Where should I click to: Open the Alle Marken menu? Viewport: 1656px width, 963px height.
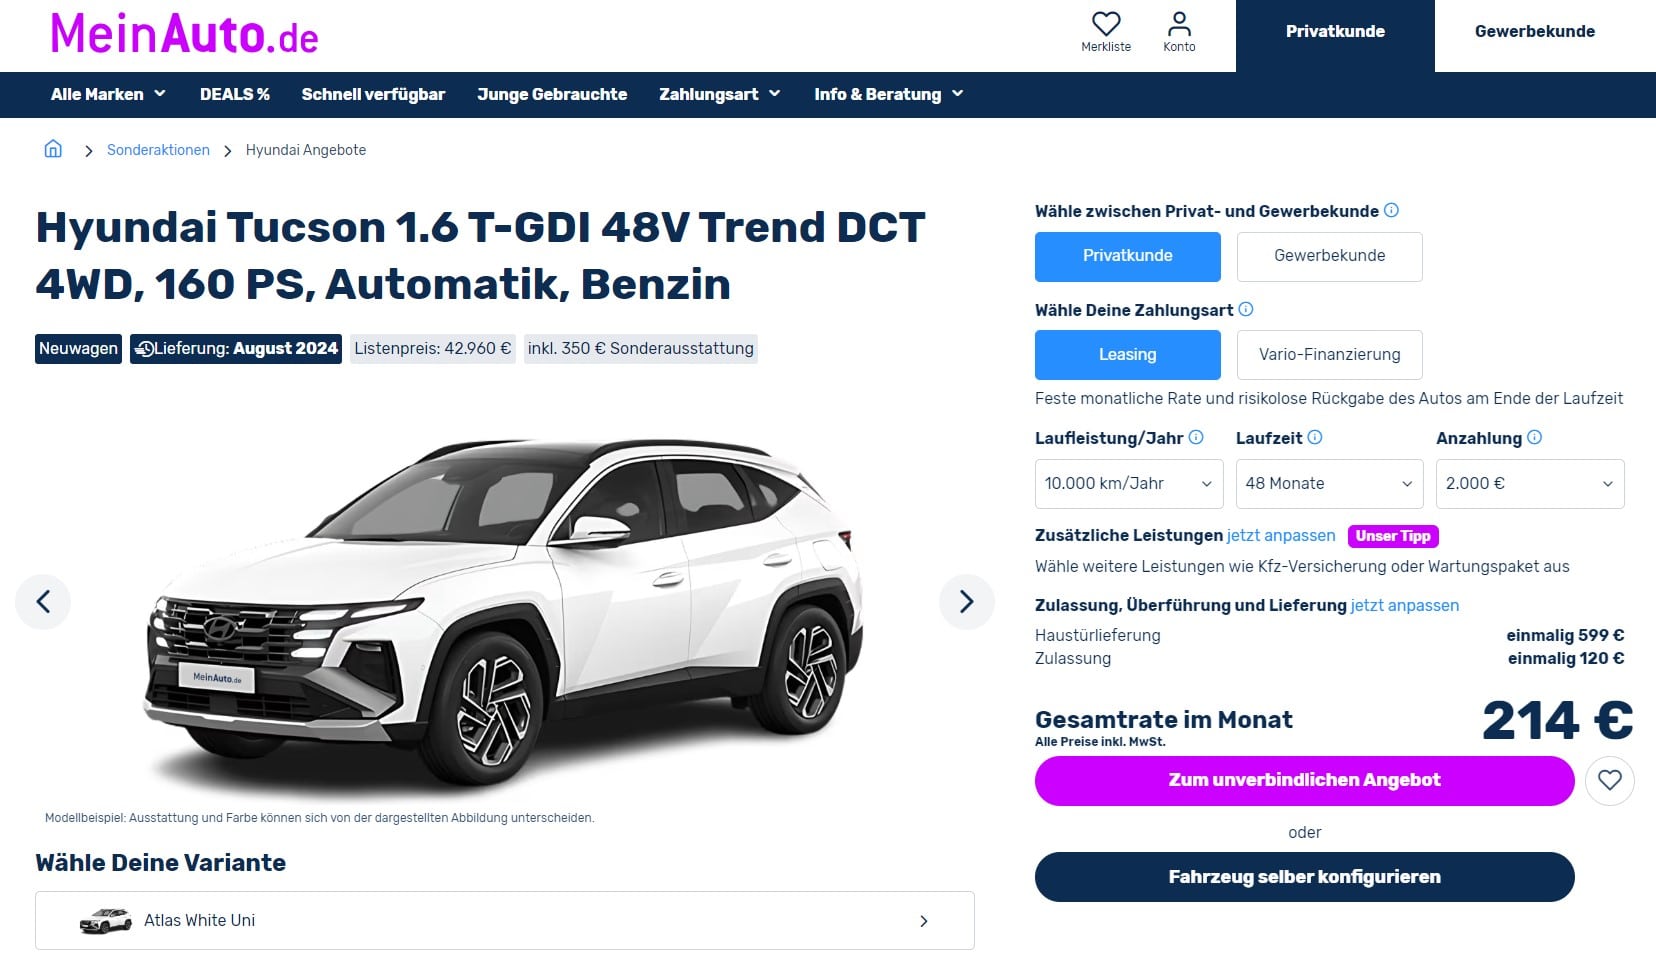[108, 94]
